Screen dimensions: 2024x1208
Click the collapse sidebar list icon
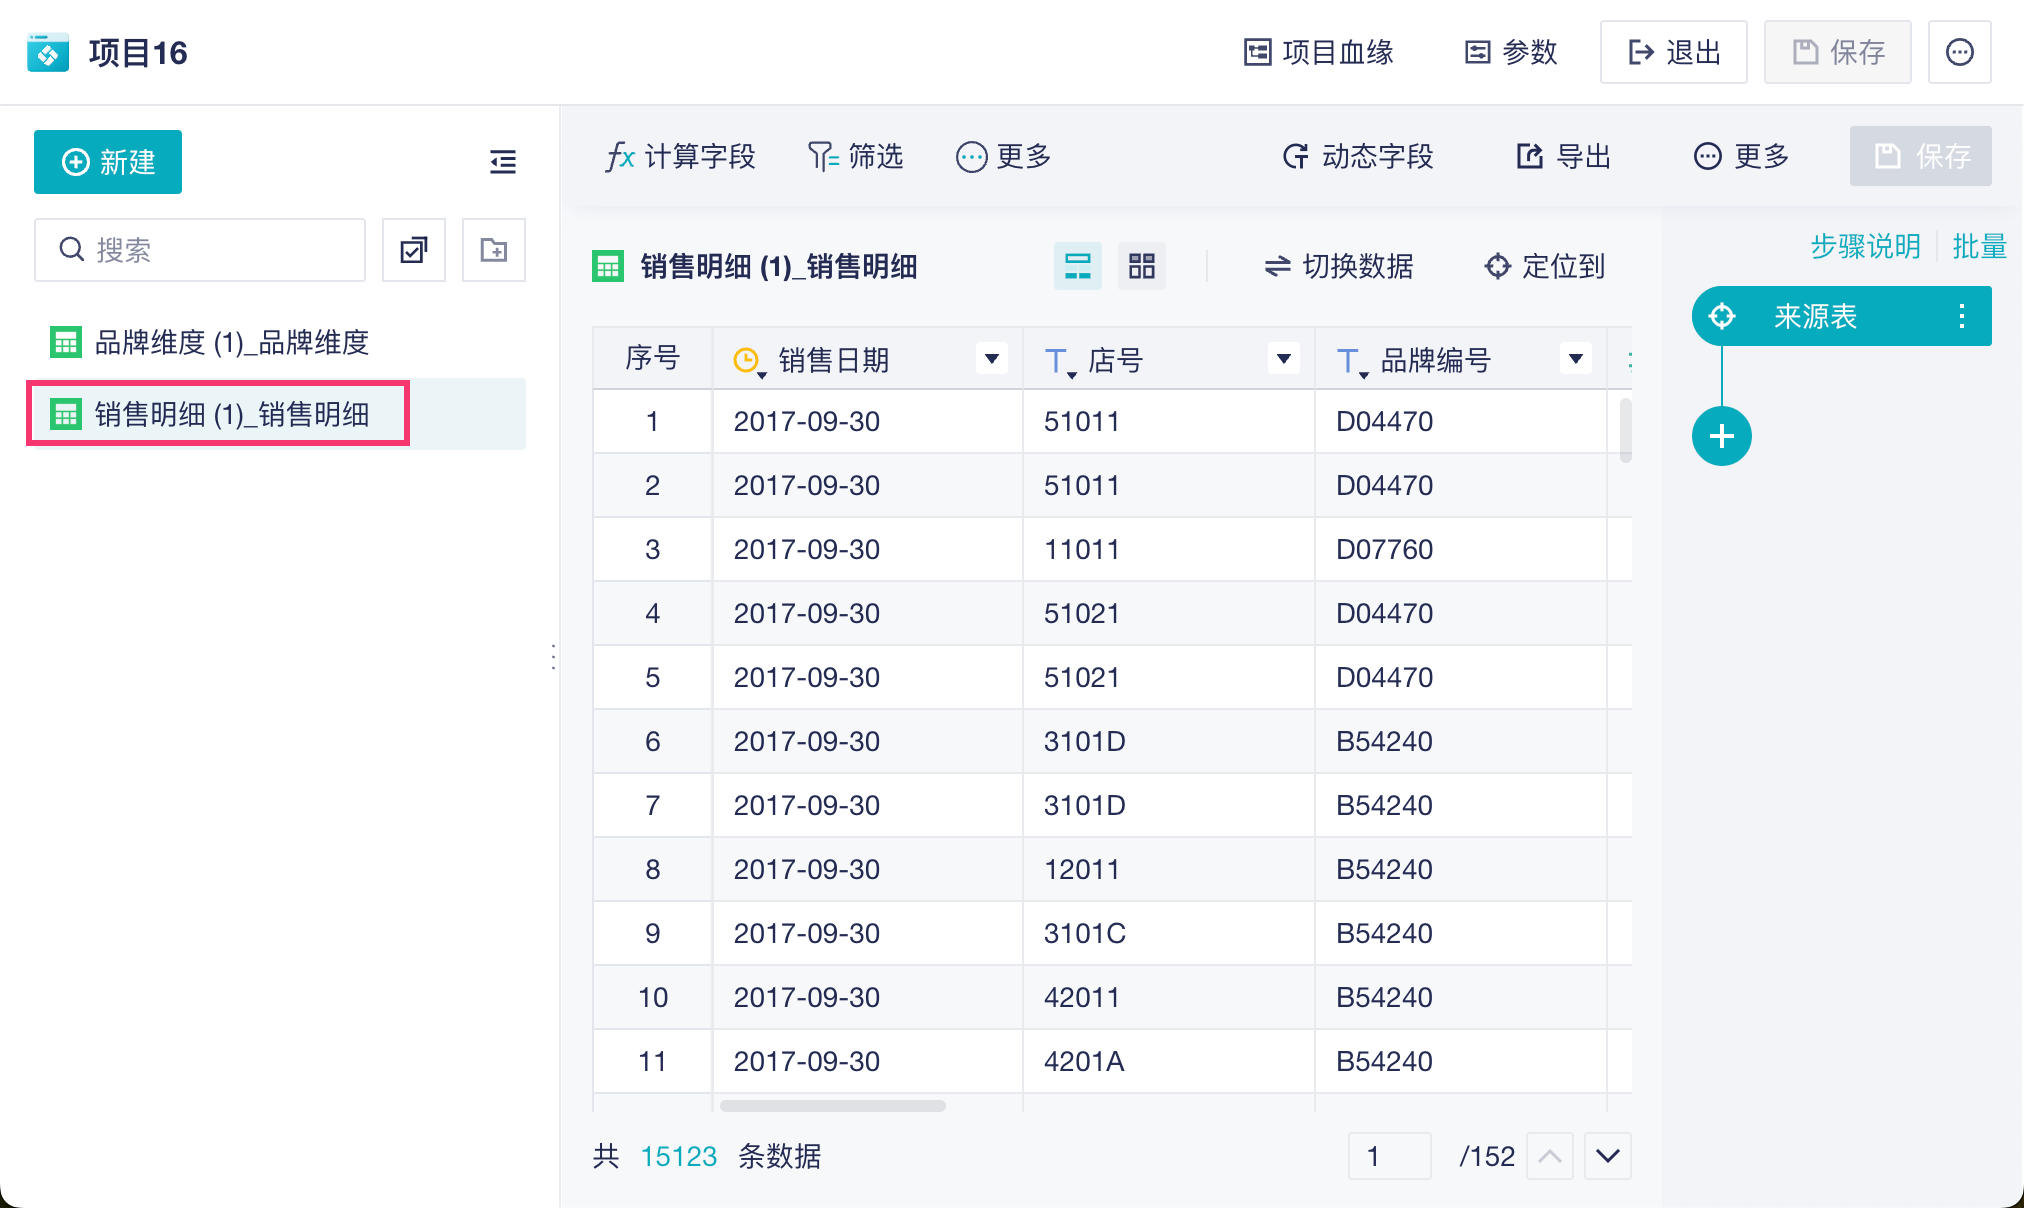pos(503,162)
